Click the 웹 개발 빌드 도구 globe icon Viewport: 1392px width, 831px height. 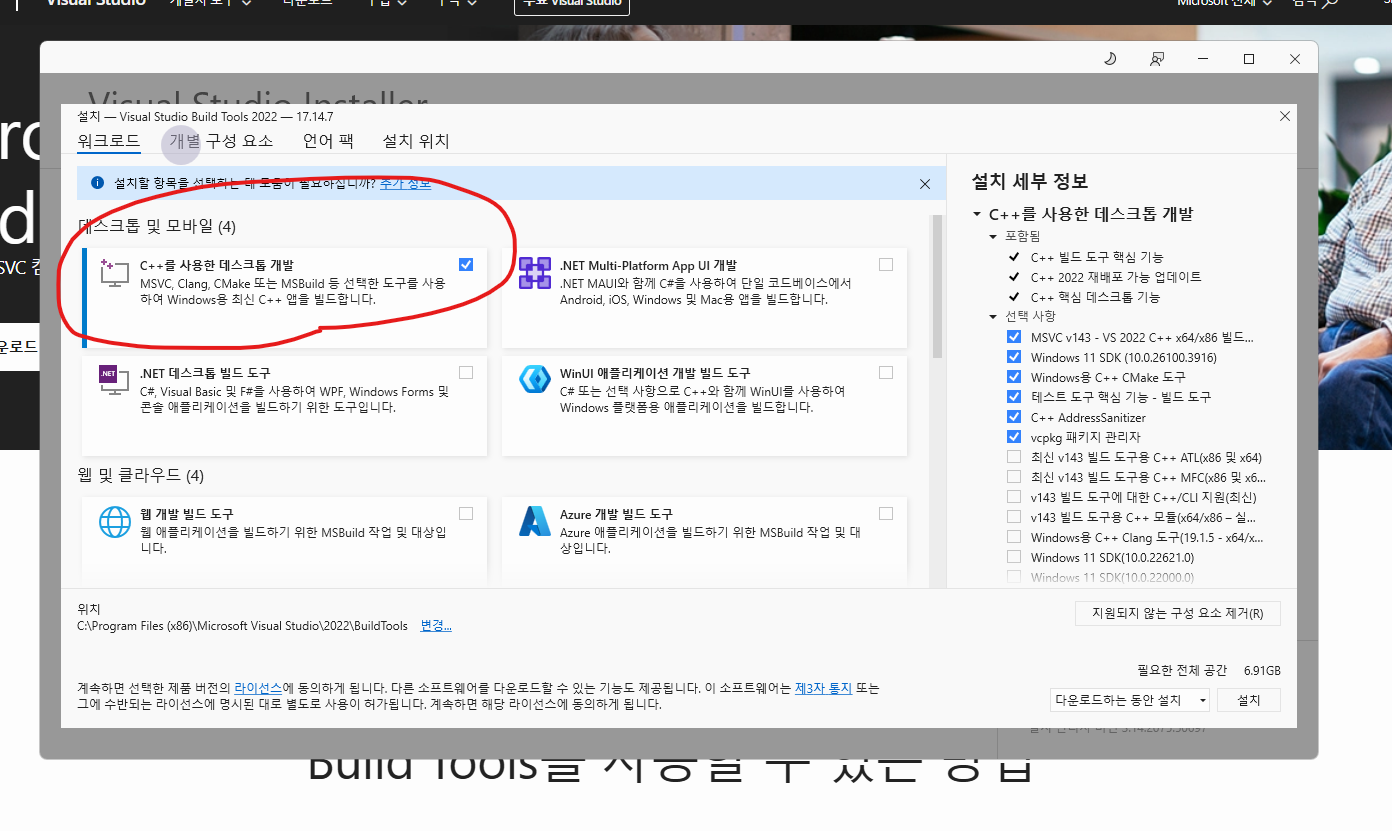click(x=114, y=521)
